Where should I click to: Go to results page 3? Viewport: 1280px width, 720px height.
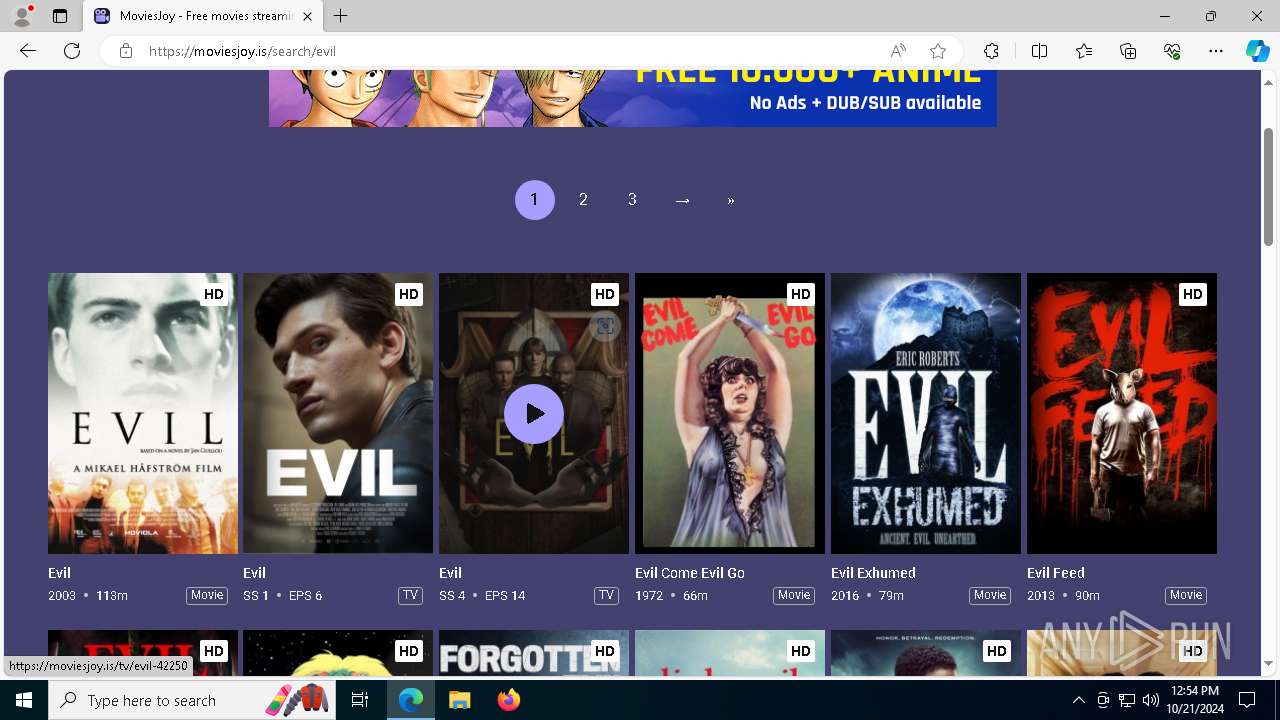click(x=632, y=200)
